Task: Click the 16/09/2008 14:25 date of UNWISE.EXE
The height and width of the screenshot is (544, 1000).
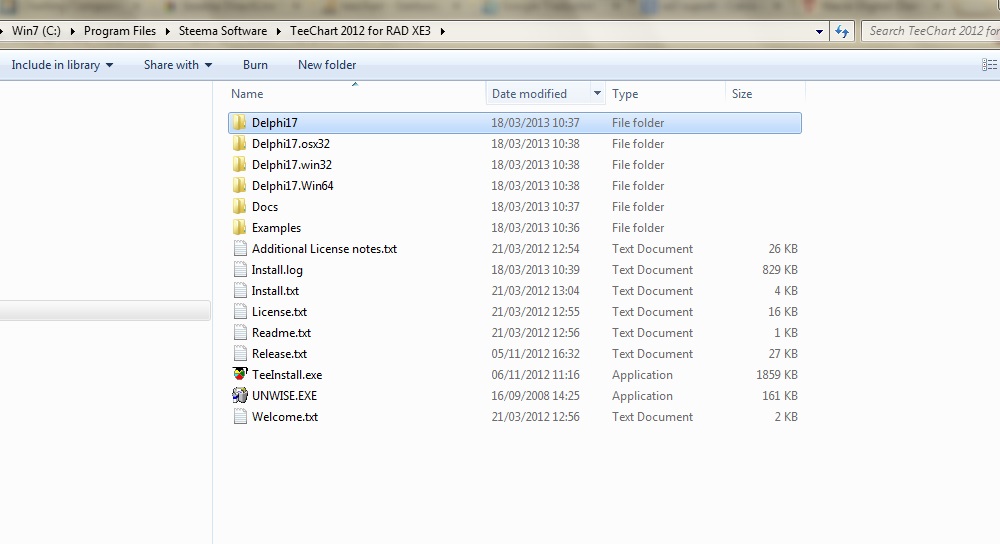Action: pyautogui.click(x=536, y=396)
